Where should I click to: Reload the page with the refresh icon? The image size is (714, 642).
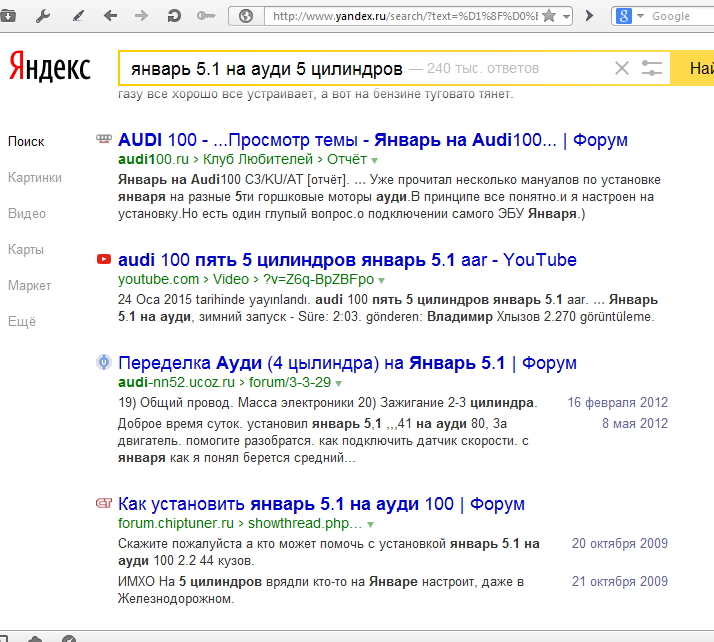point(173,16)
